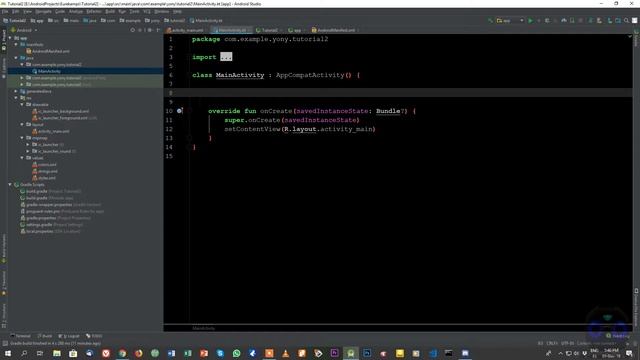Viewport: 640px width, 360px height.
Task: Open WhatsApp from the taskbar
Action: pos(237,353)
